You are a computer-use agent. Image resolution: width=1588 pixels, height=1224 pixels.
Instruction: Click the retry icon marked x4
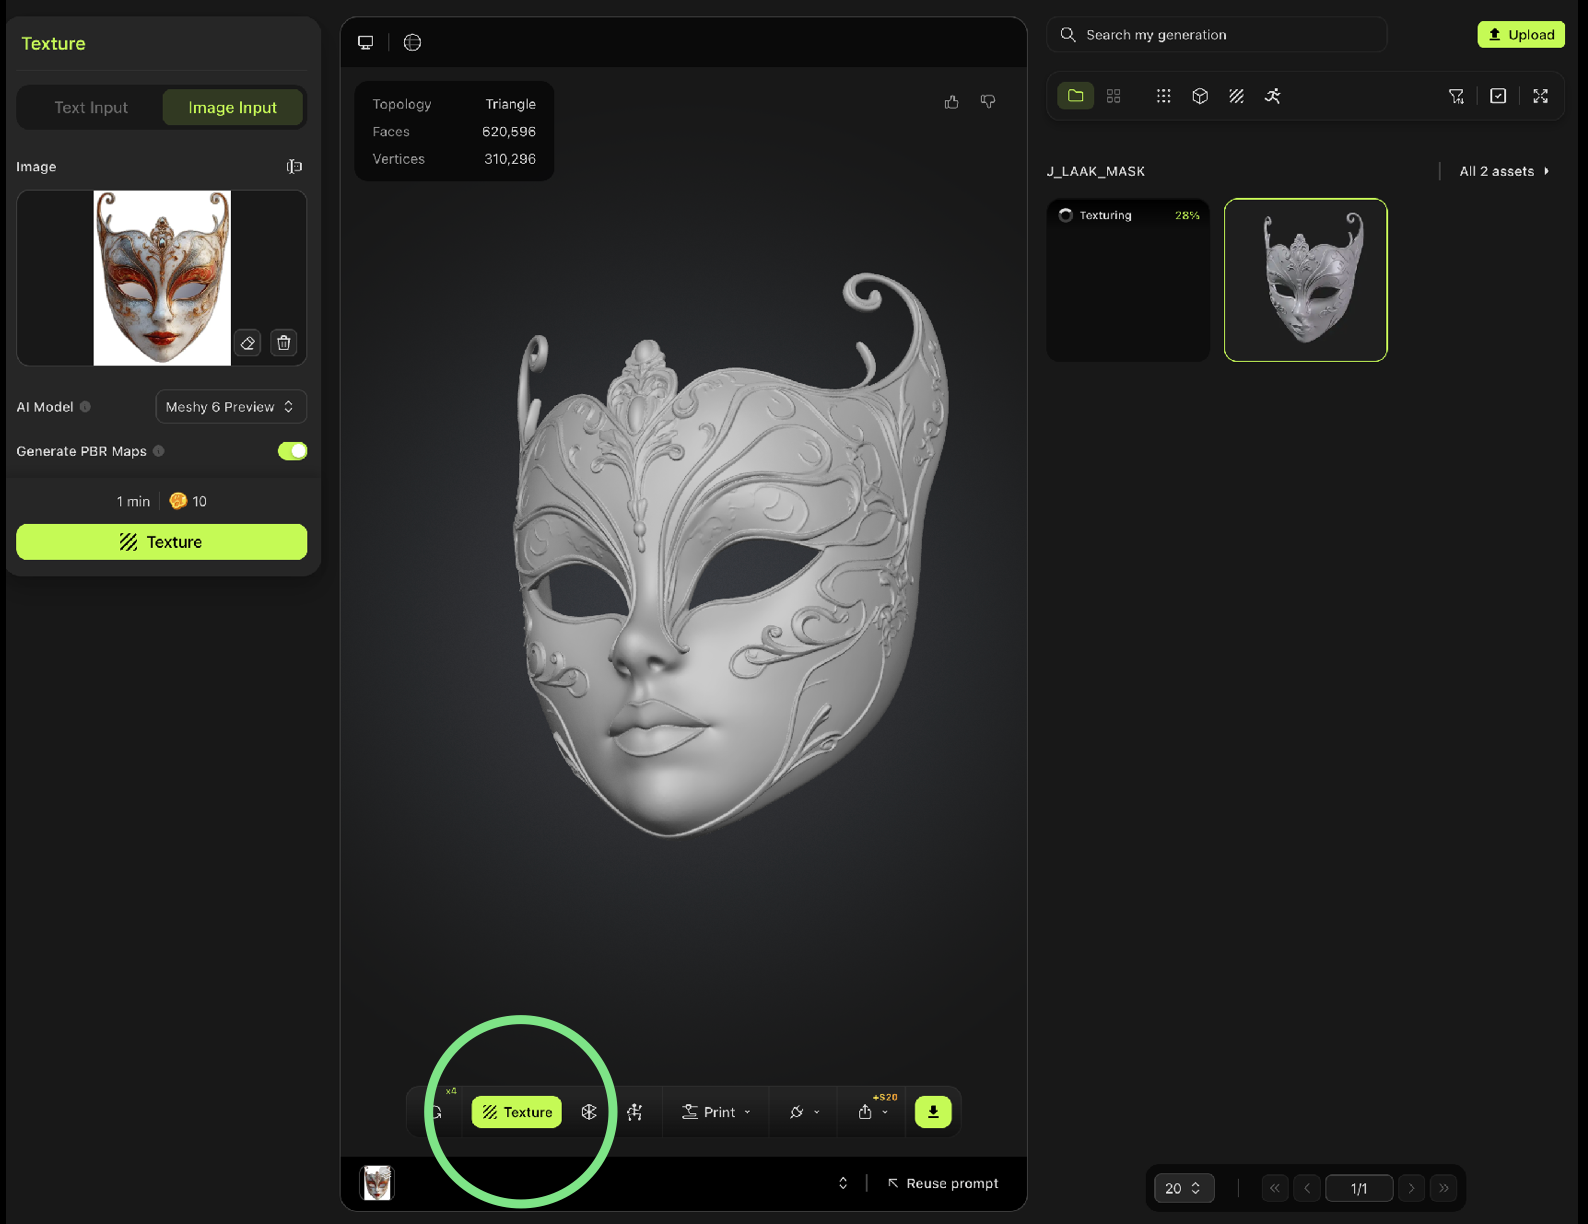pyautogui.click(x=437, y=1111)
